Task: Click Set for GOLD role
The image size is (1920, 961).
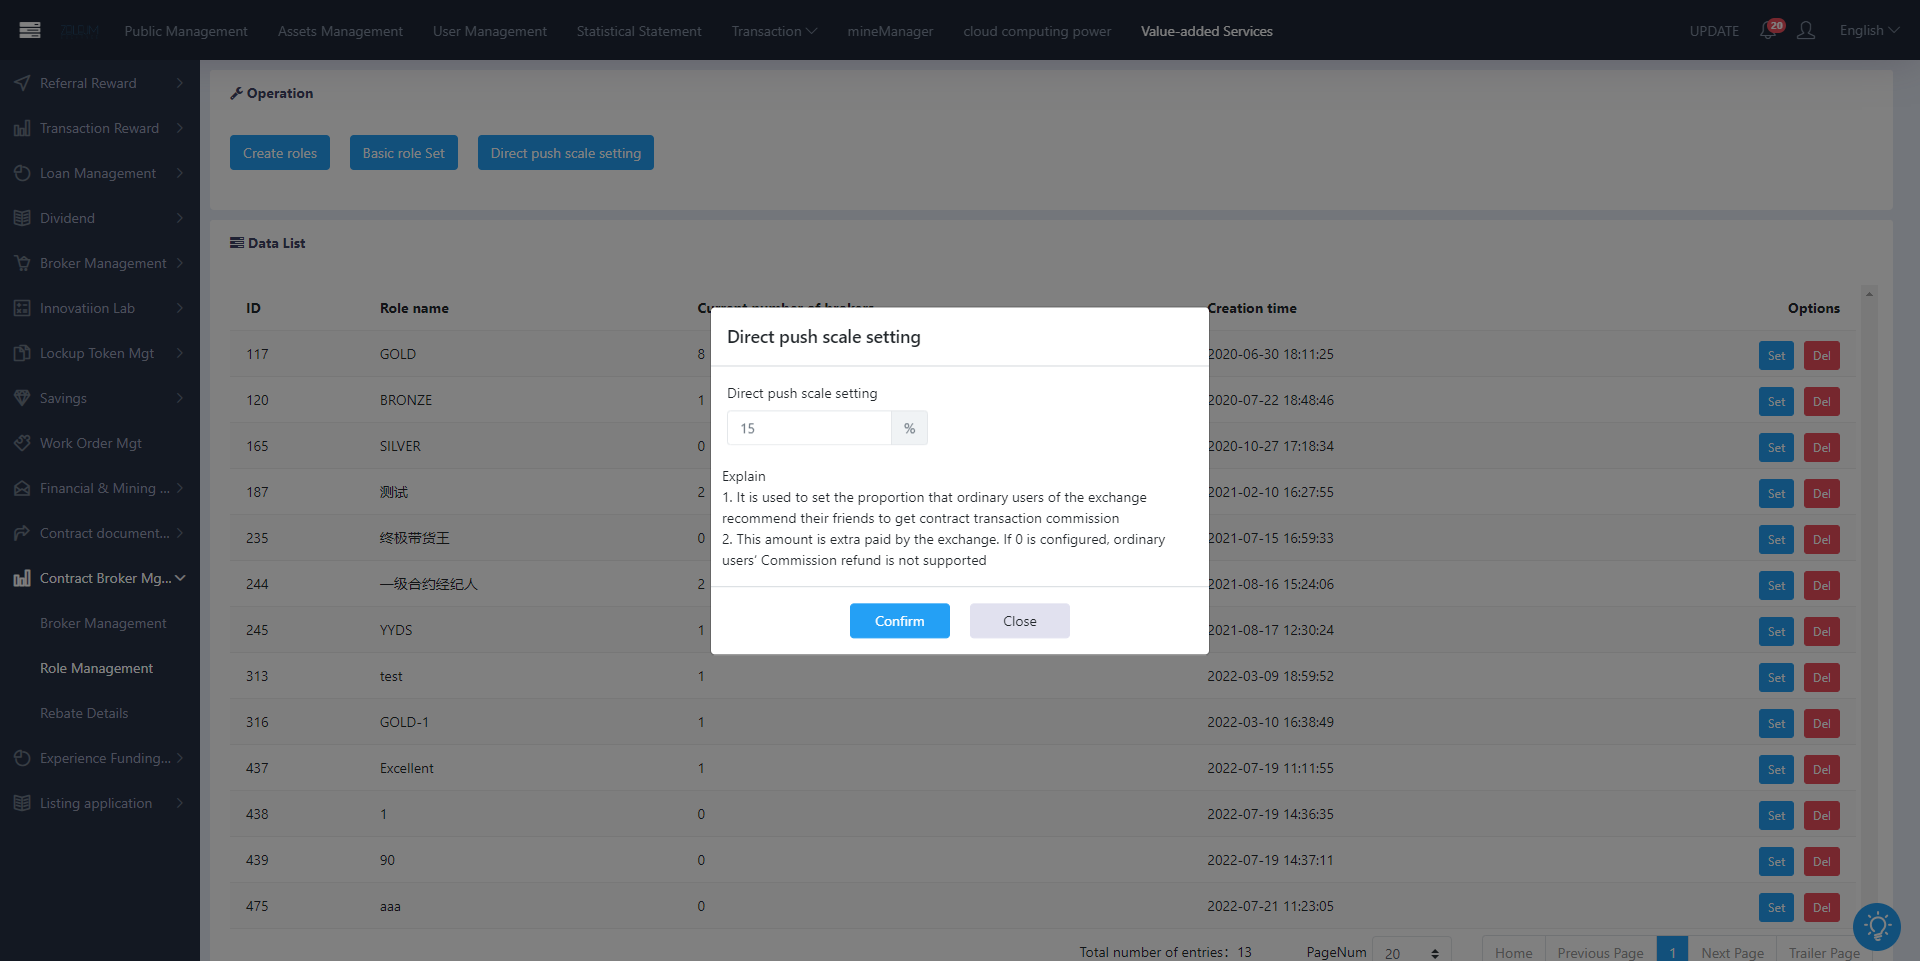Action: (1776, 356)
